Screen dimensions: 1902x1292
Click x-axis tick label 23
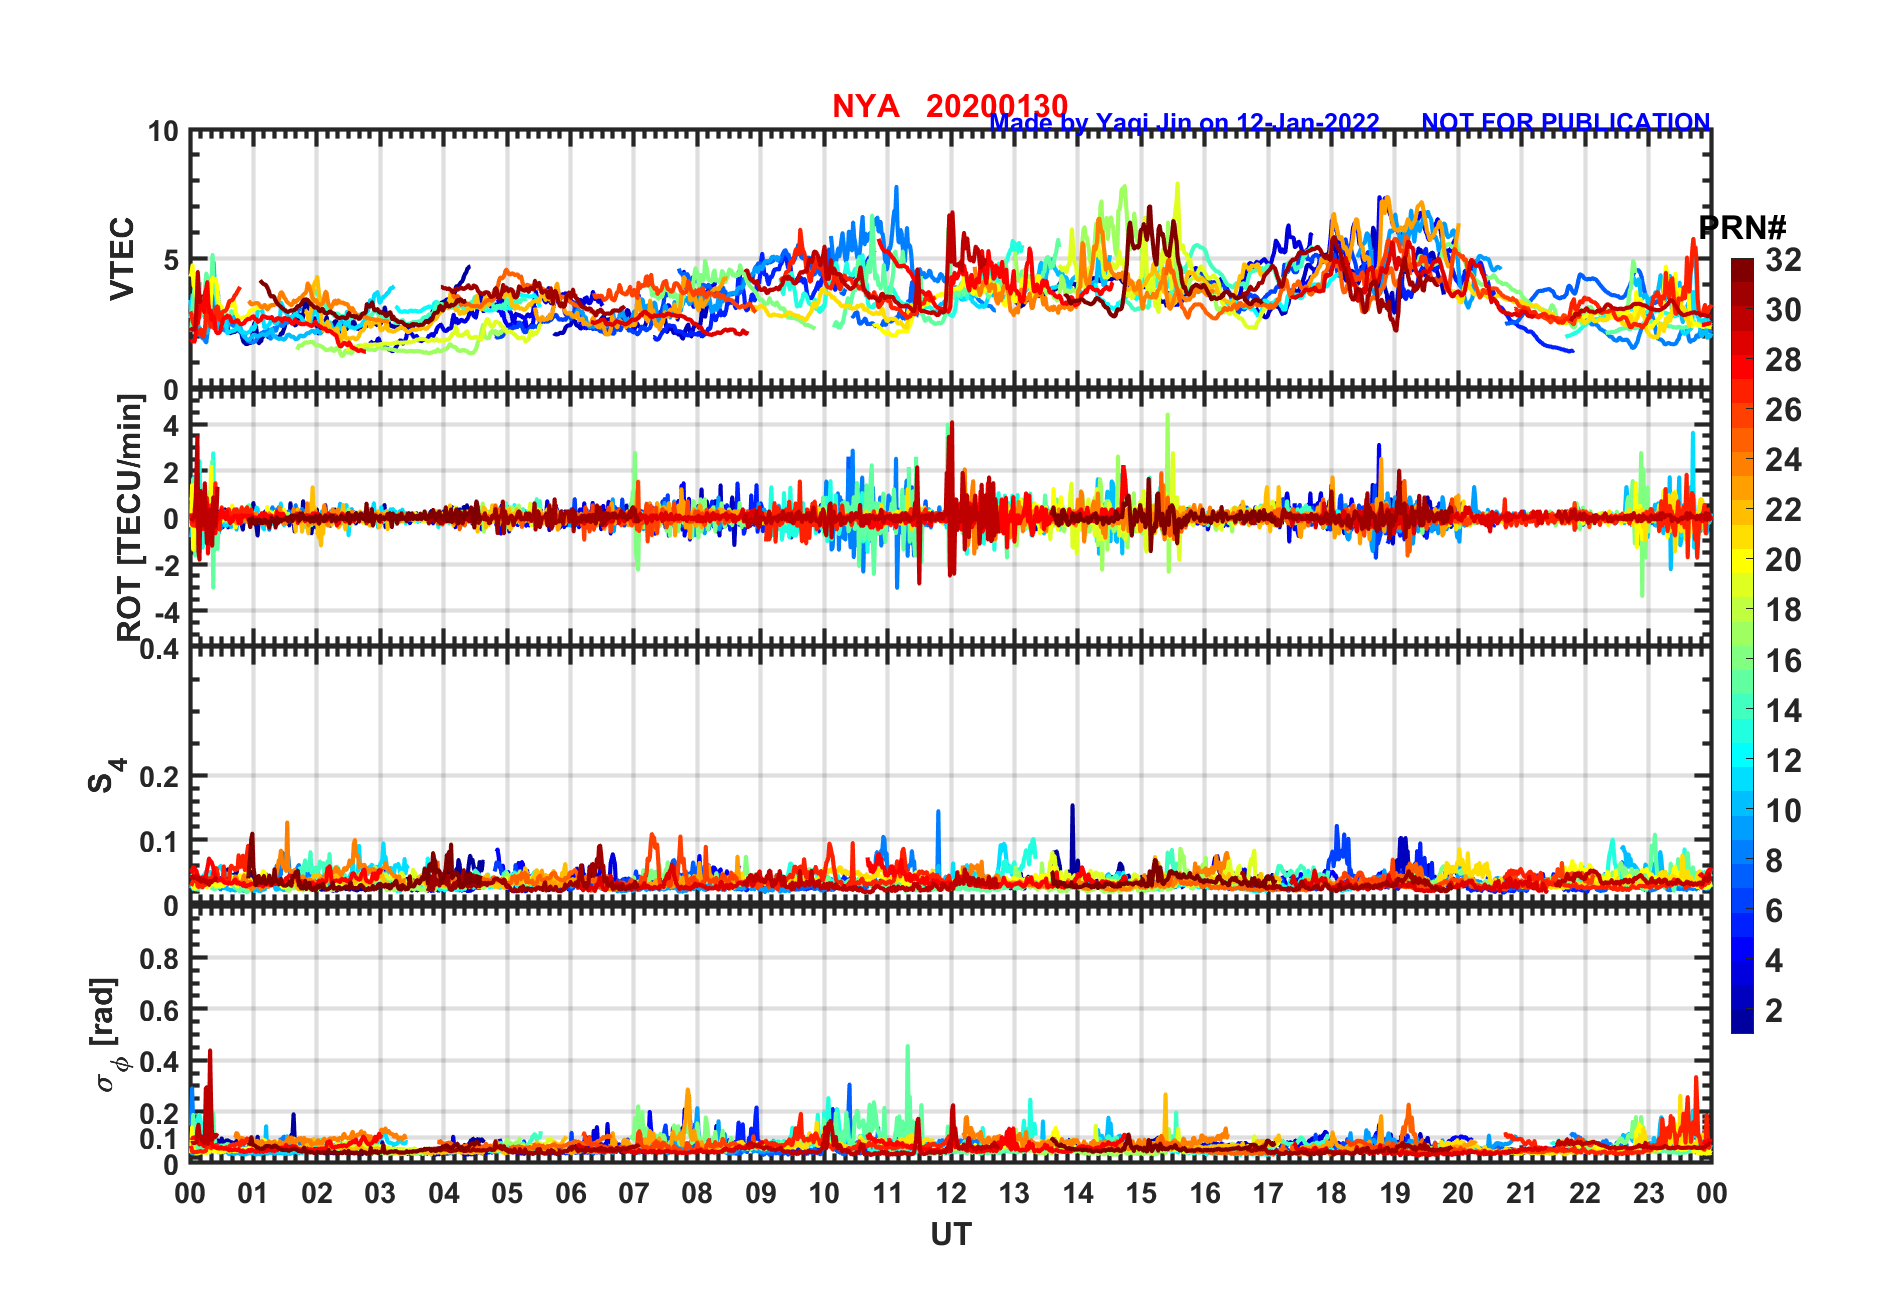click(1648, 1193)
